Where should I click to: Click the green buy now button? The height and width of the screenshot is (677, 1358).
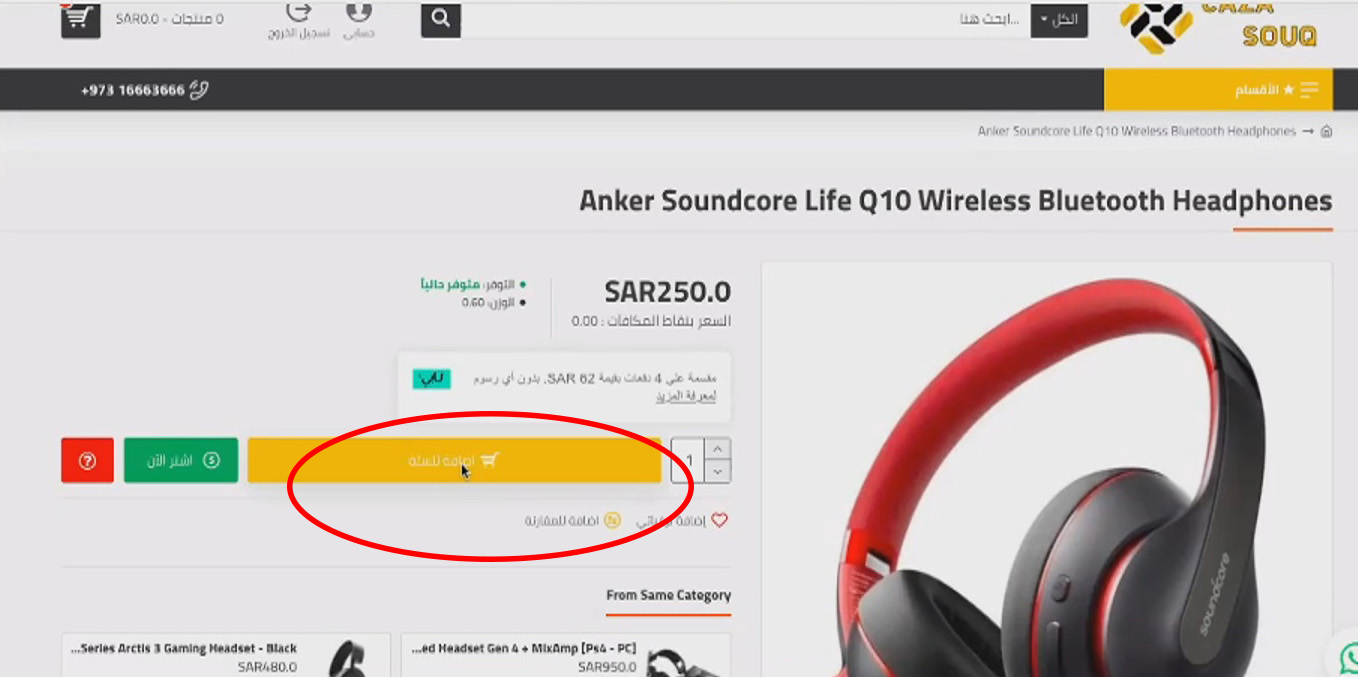click(x=181, y=461)
